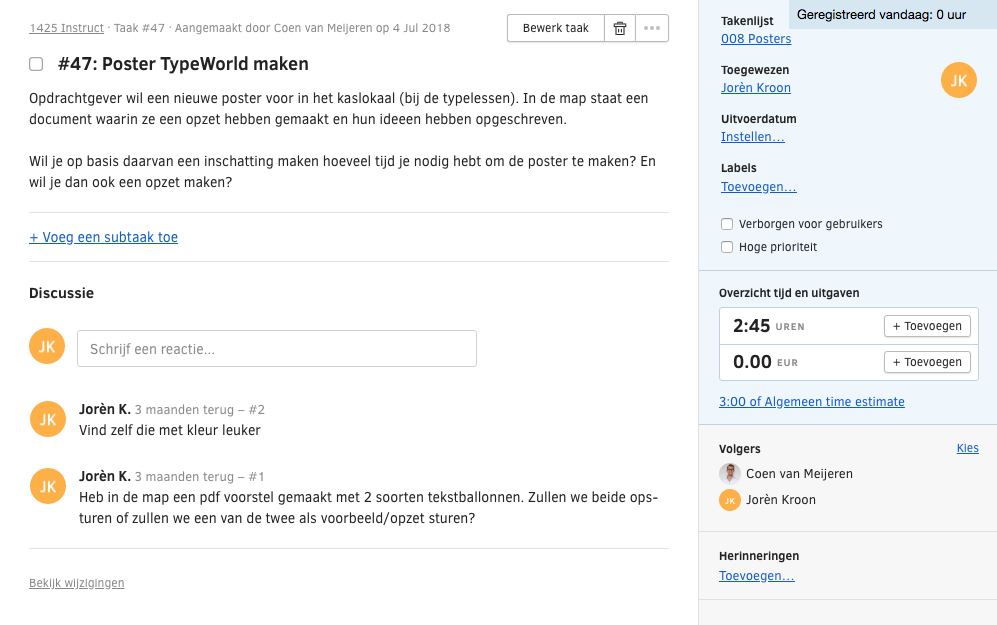Click follower name Jorèn Kroon in Volgers
This screenshot has height=625, width=997.
click(x=781, y=500)
